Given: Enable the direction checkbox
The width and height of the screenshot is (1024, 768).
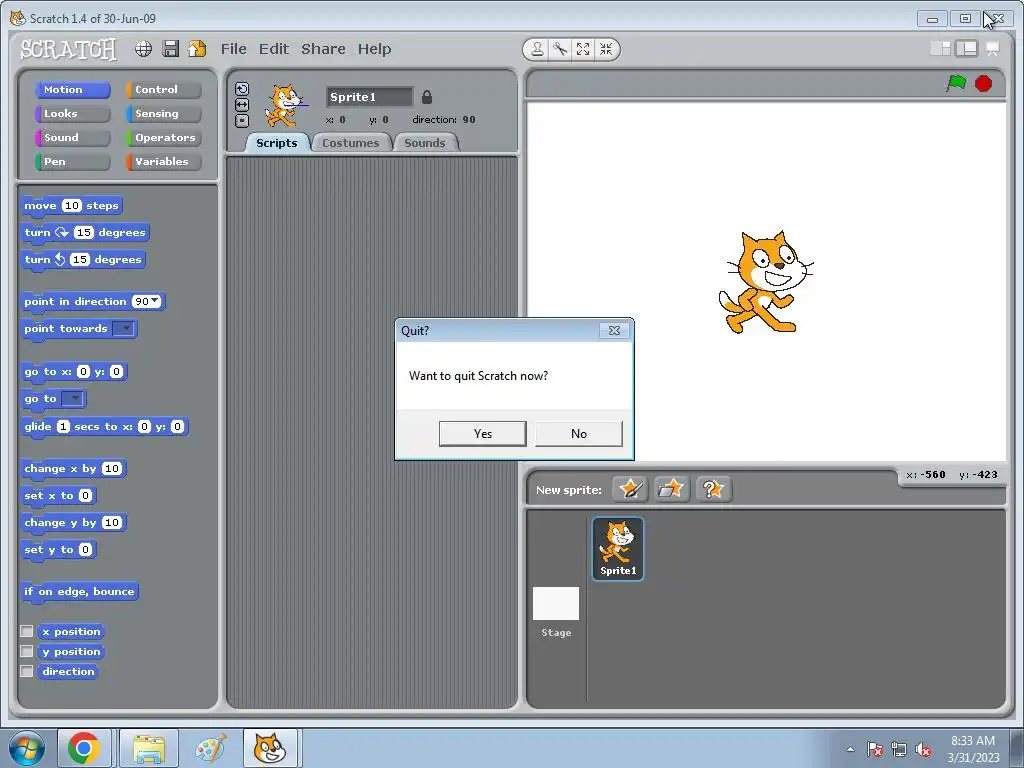Looking at the screenshot, I should [27, 671].
